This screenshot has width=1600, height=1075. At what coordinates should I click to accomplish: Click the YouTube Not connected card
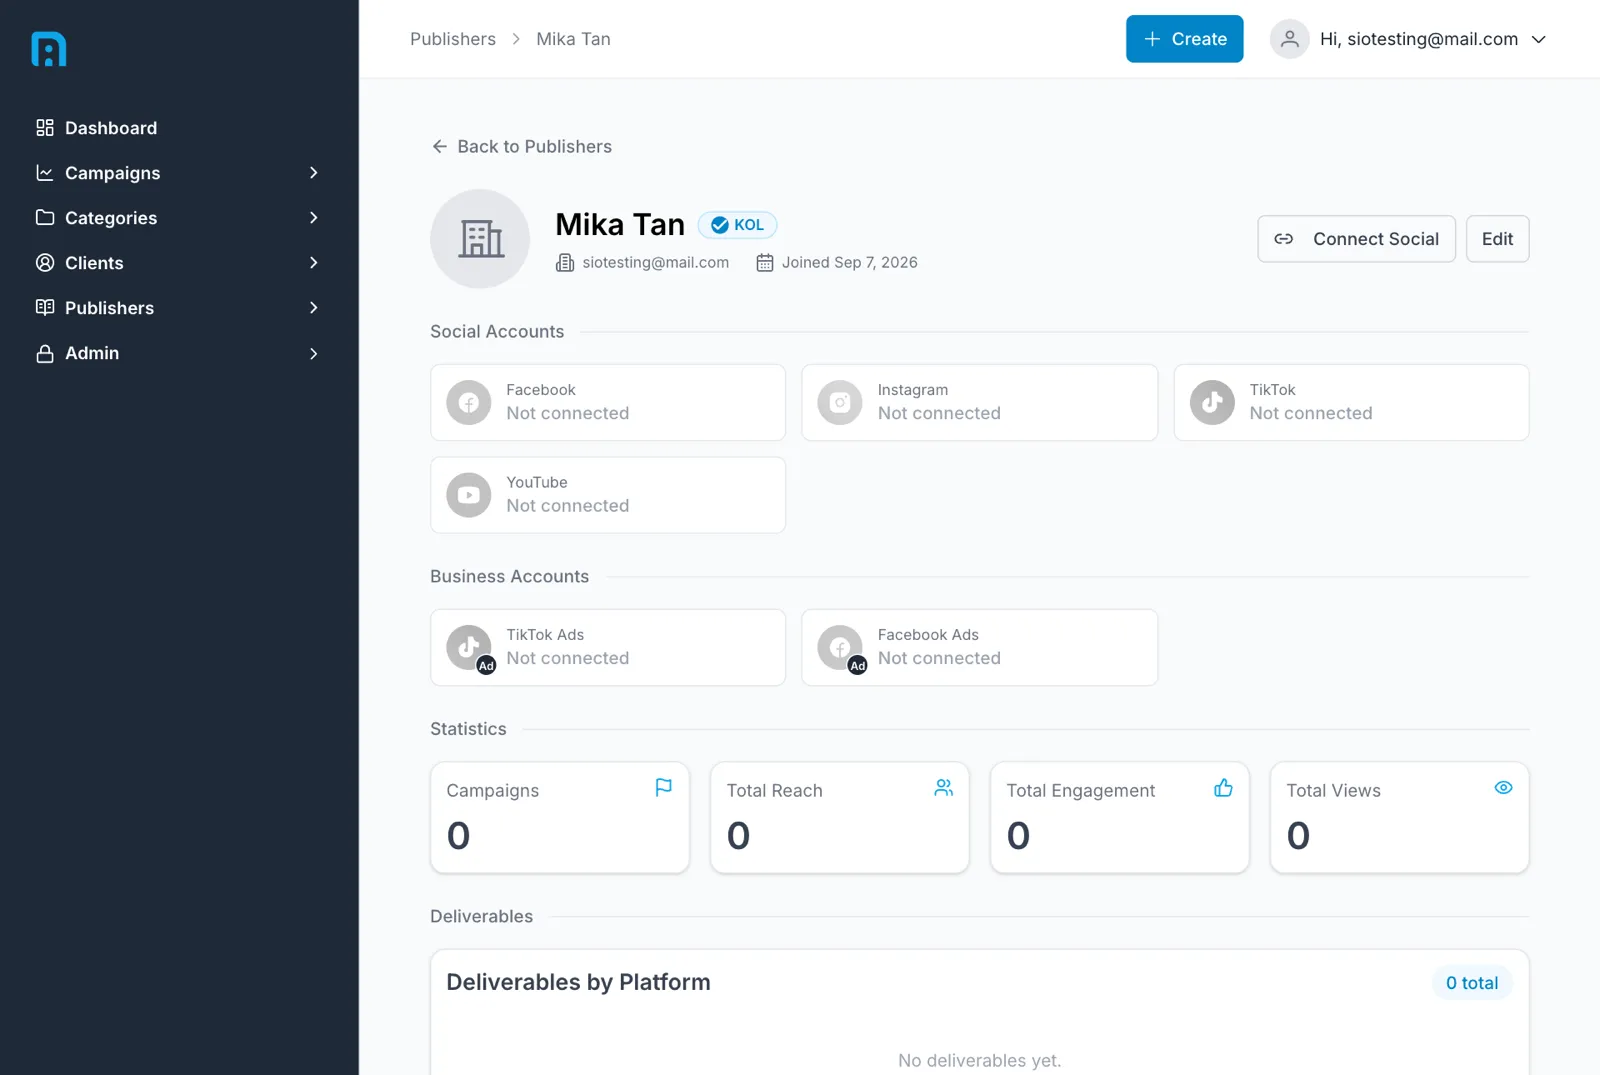[608, 495]
